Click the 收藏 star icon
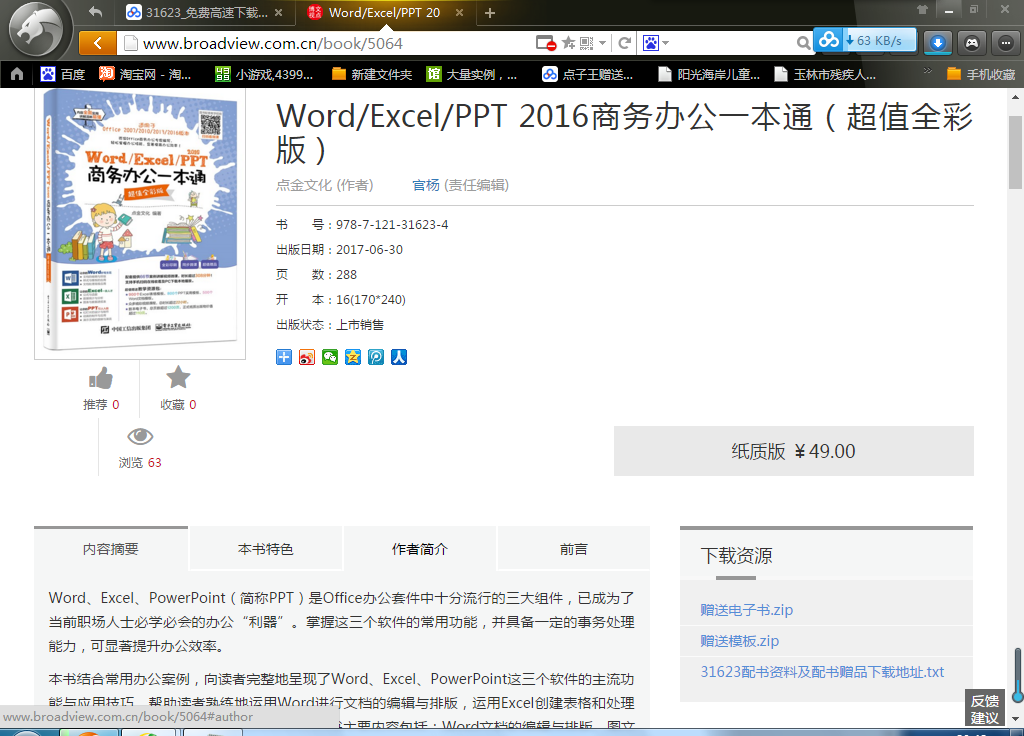Image resolution: width=1024 pixels, height=736 pixels. (x=178, y=377)
